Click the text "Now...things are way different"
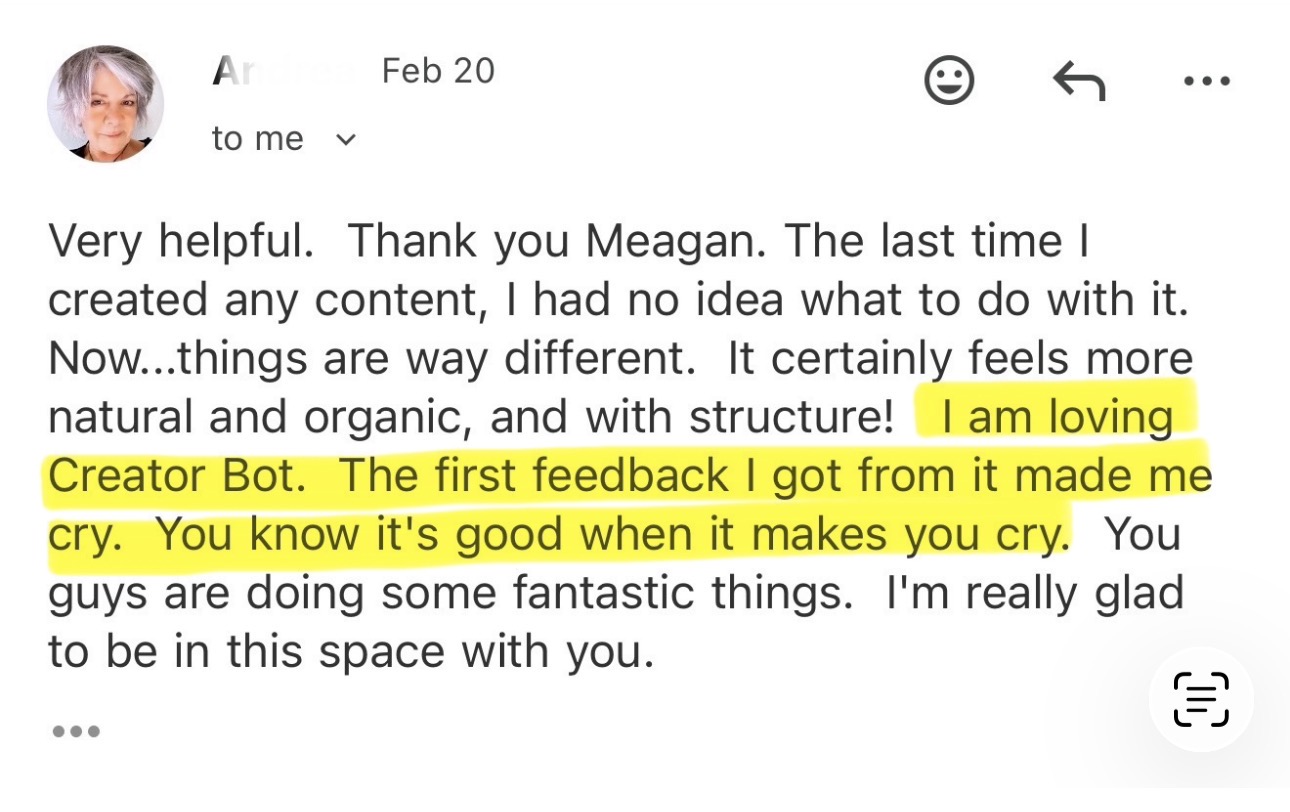The width and height of the screenshot is (1290, 812). [x=371, y=358]
